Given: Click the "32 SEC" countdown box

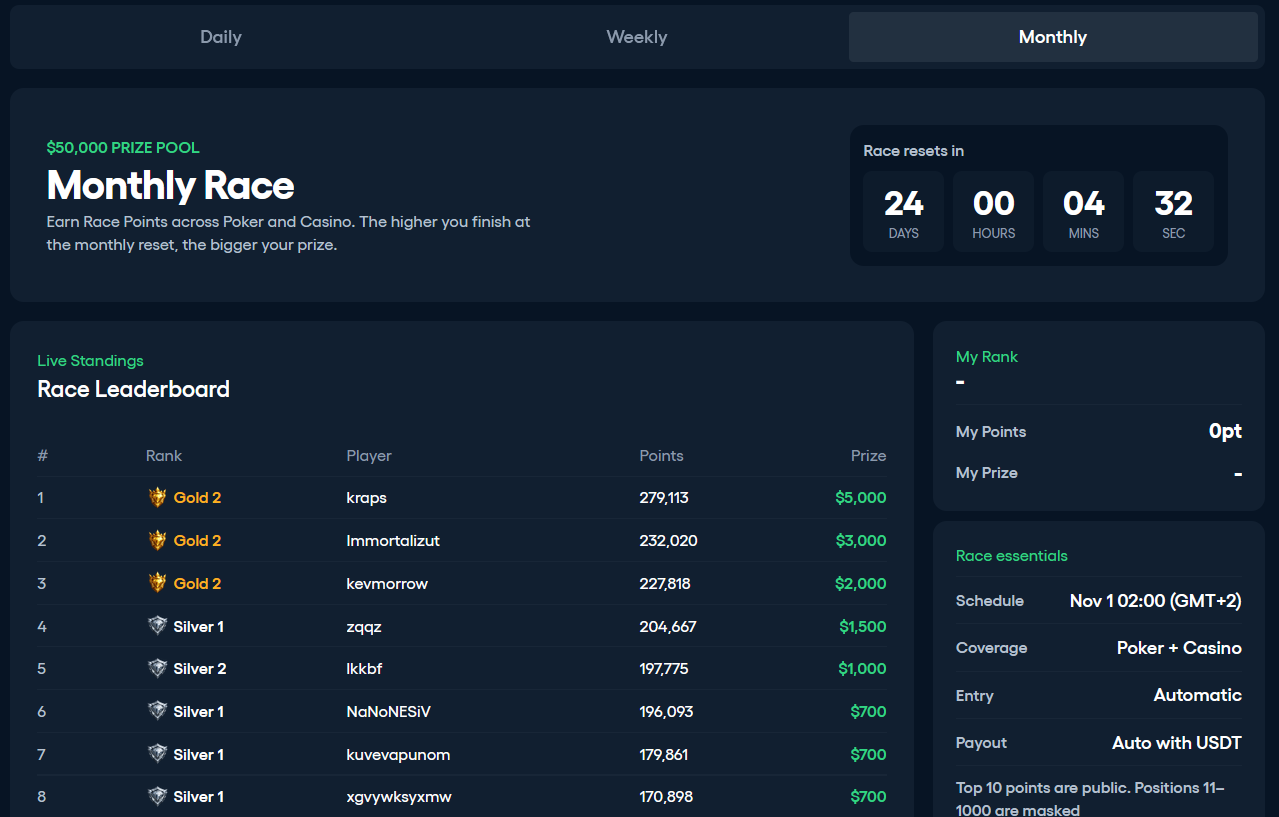Looking at the screenshot, I should point(1174,211).
